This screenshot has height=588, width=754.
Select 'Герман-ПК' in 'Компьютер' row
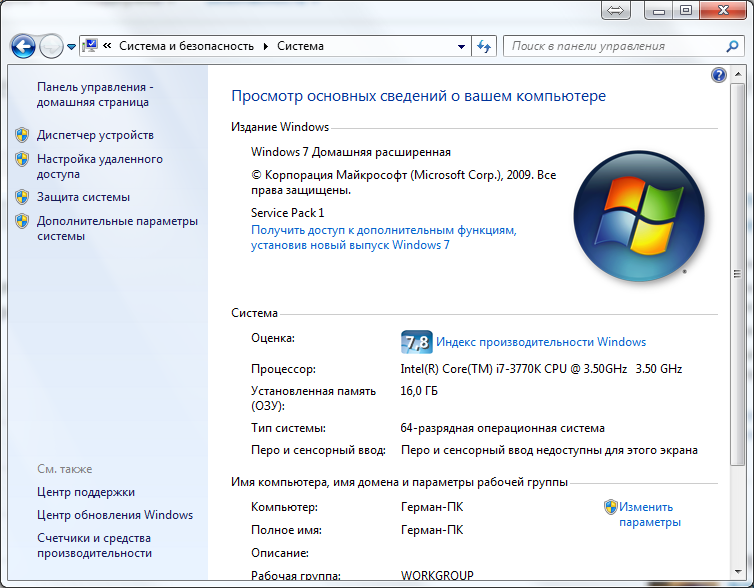[432, 507]
